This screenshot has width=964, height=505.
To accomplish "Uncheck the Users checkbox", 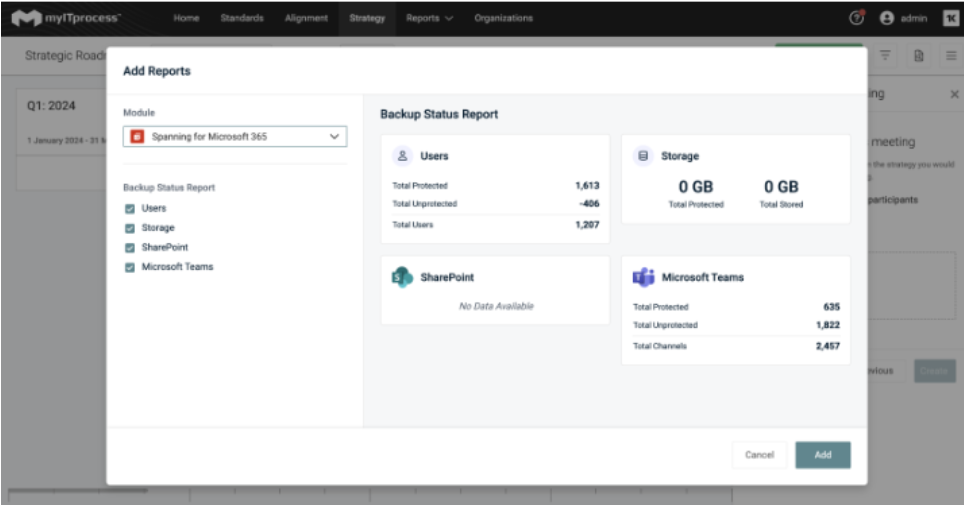I will pyautogui.click(x=130, y=209).
